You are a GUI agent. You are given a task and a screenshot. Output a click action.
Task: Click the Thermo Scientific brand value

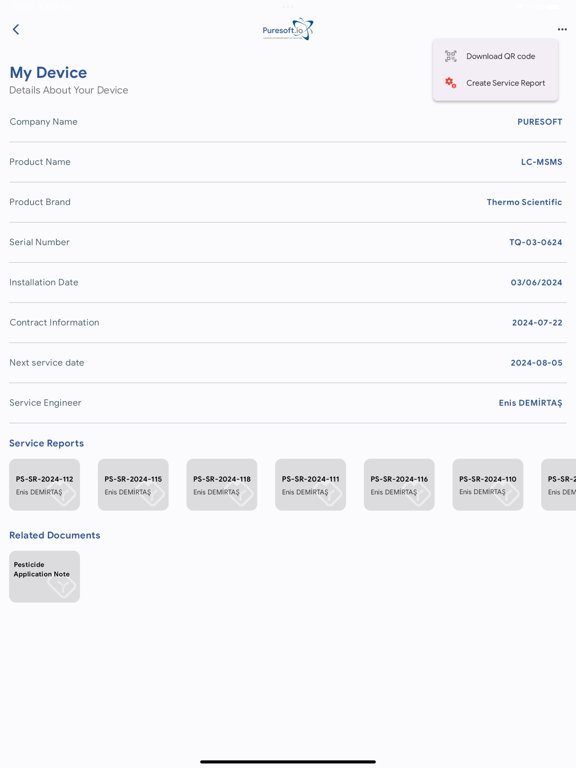tap(524, 202)
